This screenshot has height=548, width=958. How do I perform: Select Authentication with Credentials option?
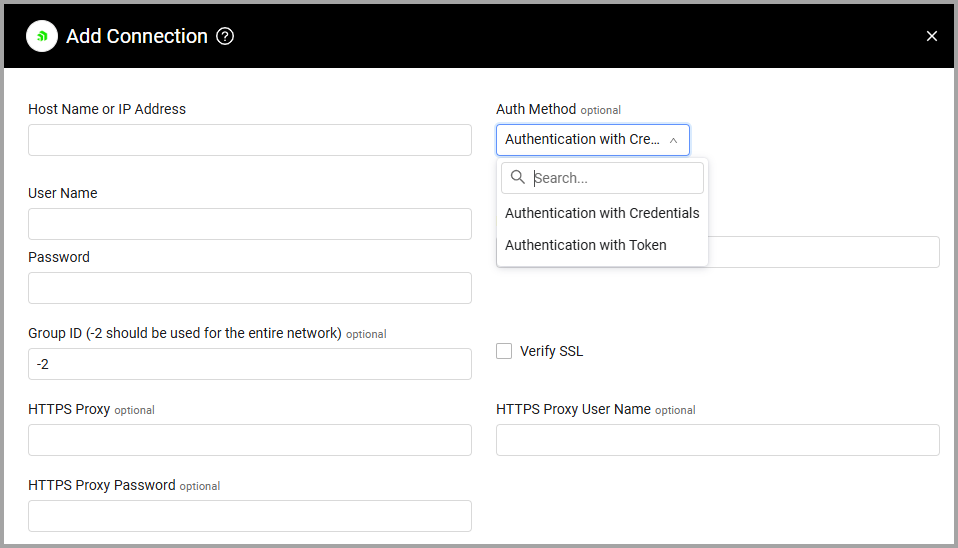point(602,213)
